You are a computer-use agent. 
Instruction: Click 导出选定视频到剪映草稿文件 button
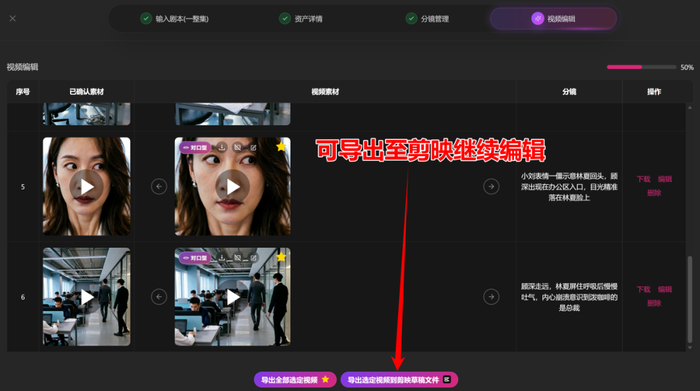(x=399, y=380)
